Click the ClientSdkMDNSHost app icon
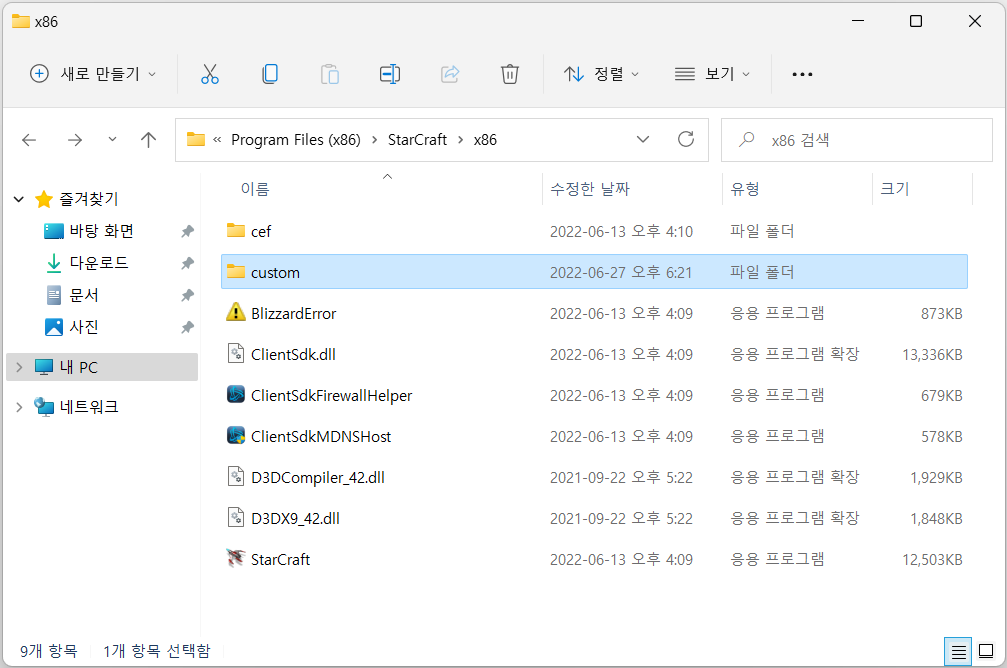This screenshot has width=1007, height=668. 236,435
